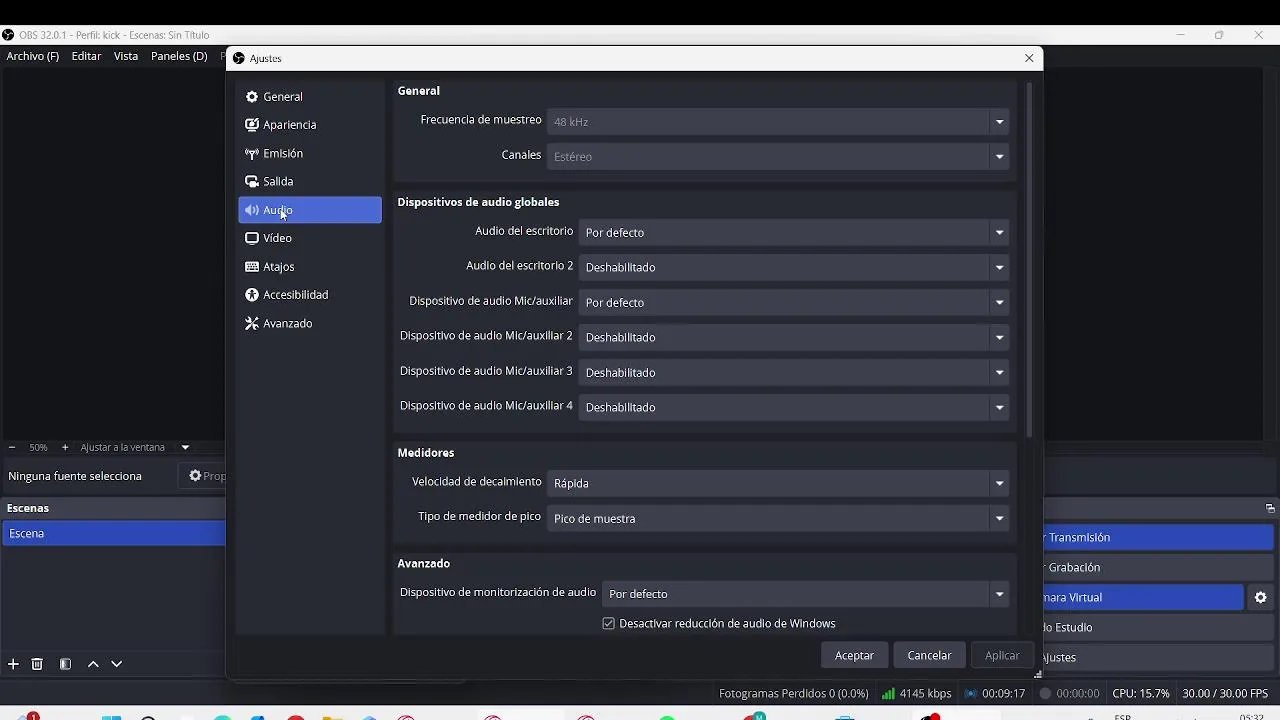Image resolution: width=1280 pixels, height=720 pixels.
Task: Switch to the Emisión settings section
Action: pos(310,154)
